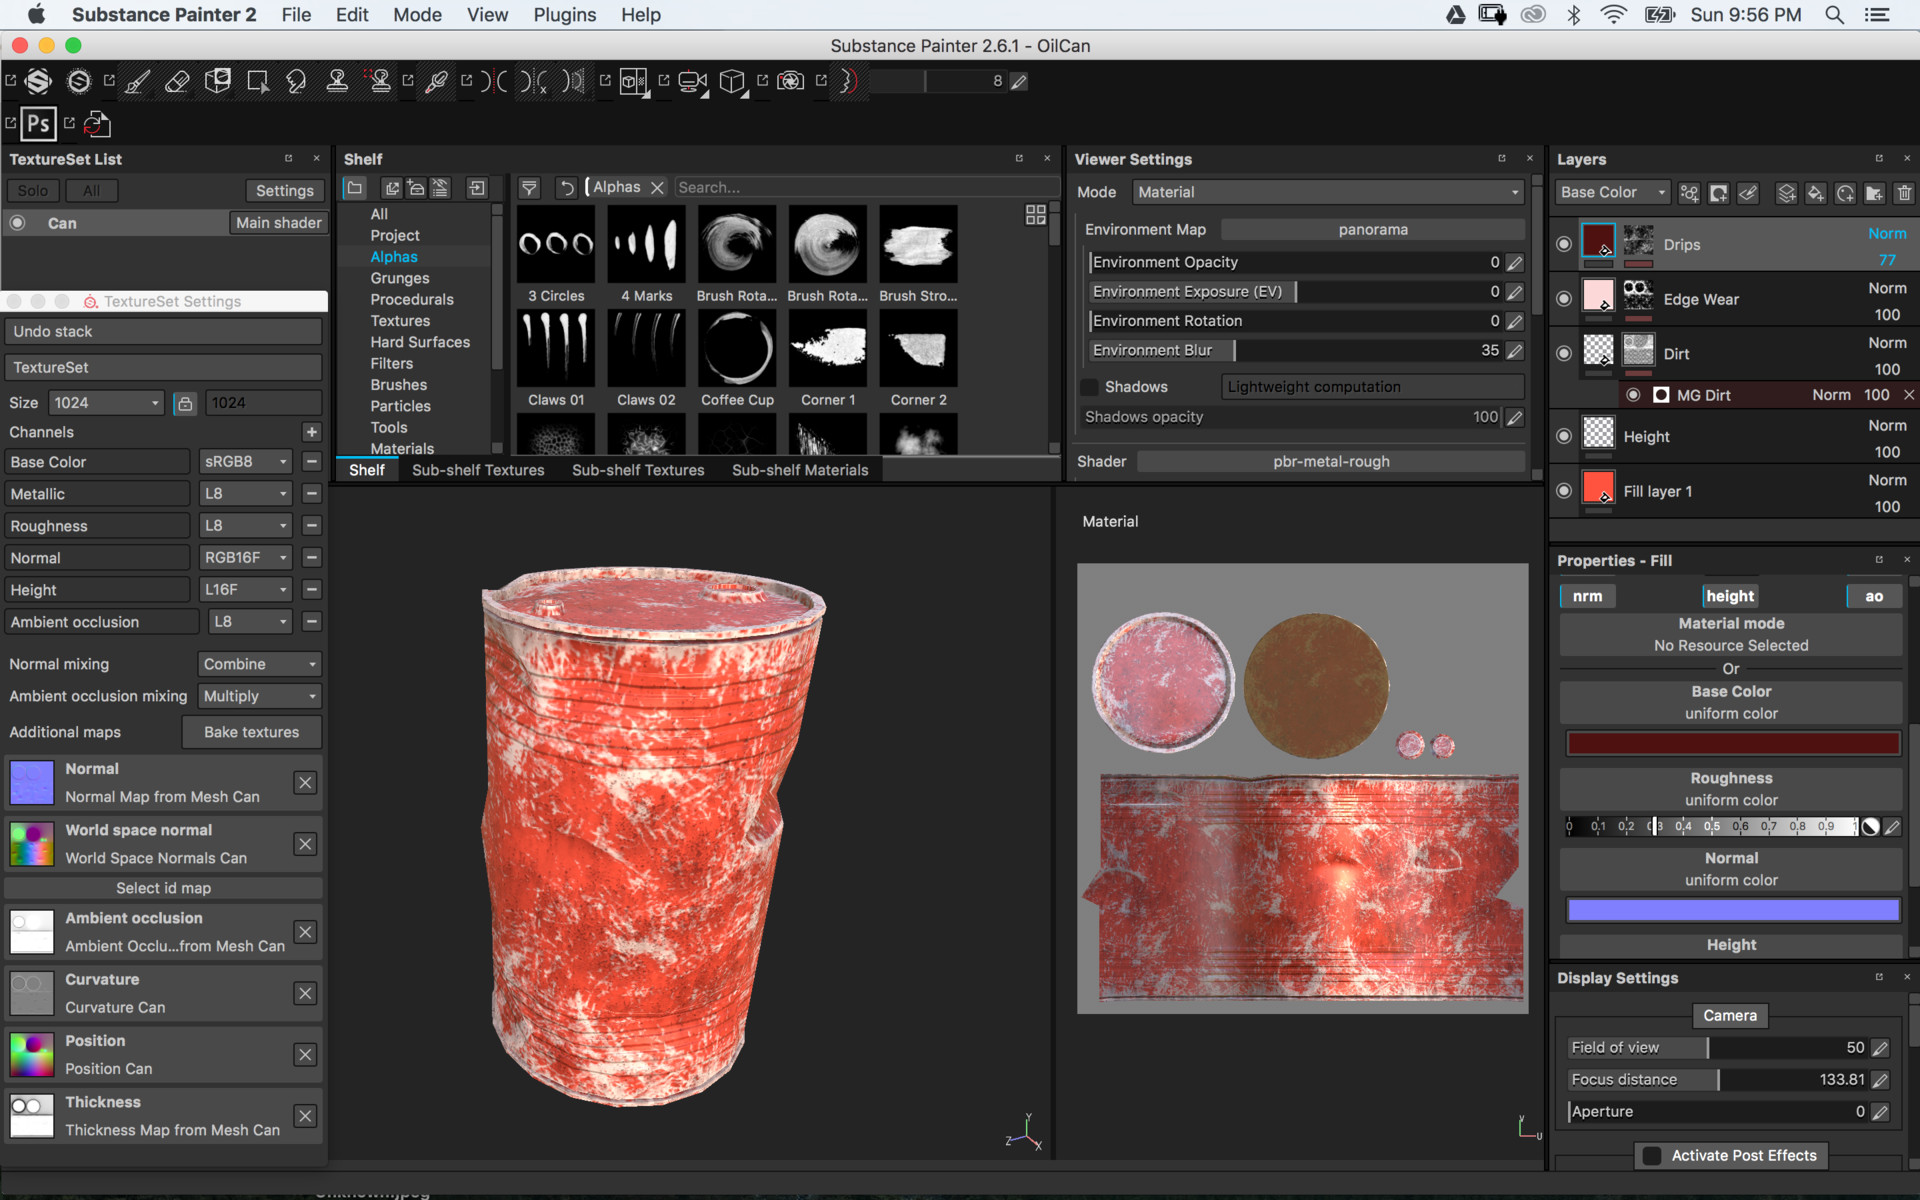
Task: Click the pbr-metal-rough shader button
Action: click(1331, 462)
